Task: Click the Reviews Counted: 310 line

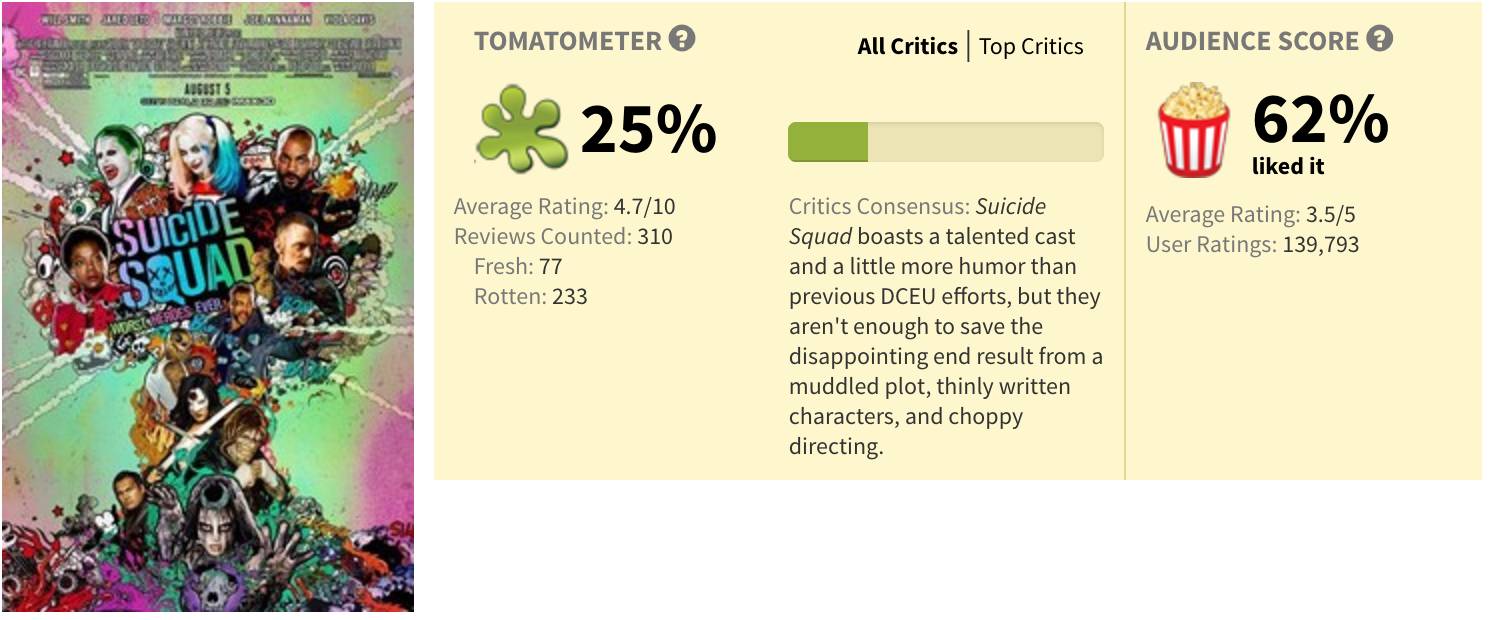Action: click(563, 237)
